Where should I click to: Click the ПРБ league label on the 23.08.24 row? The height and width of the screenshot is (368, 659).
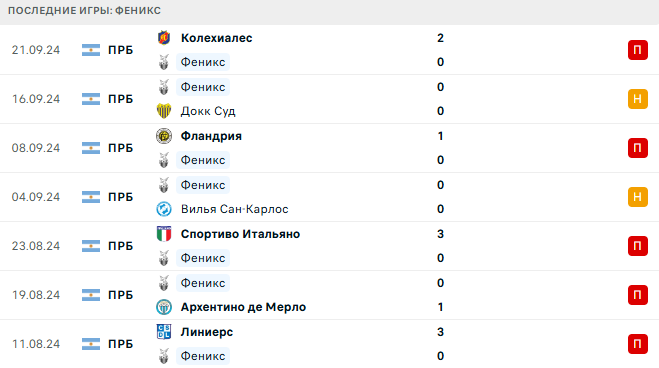tap(121, 246)
